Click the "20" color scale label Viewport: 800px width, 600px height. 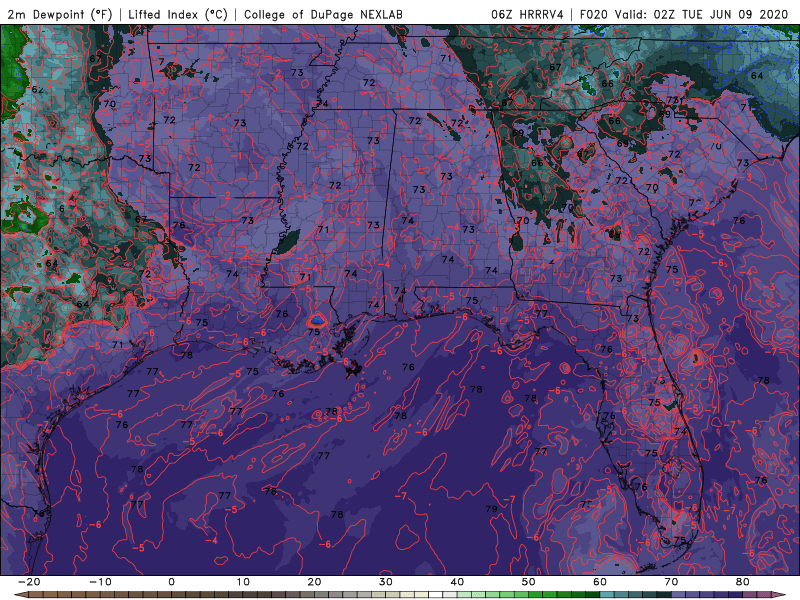(x=314, y=582)
